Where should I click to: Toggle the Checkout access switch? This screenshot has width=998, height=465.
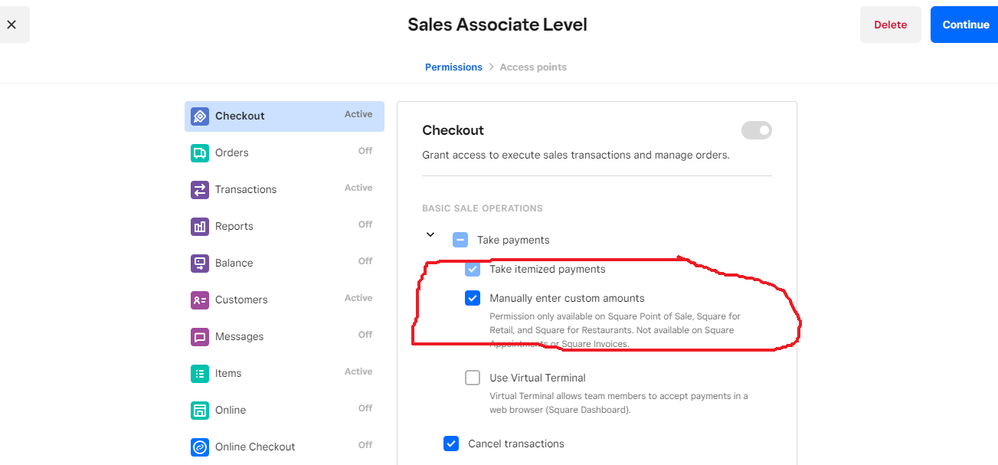756,130
